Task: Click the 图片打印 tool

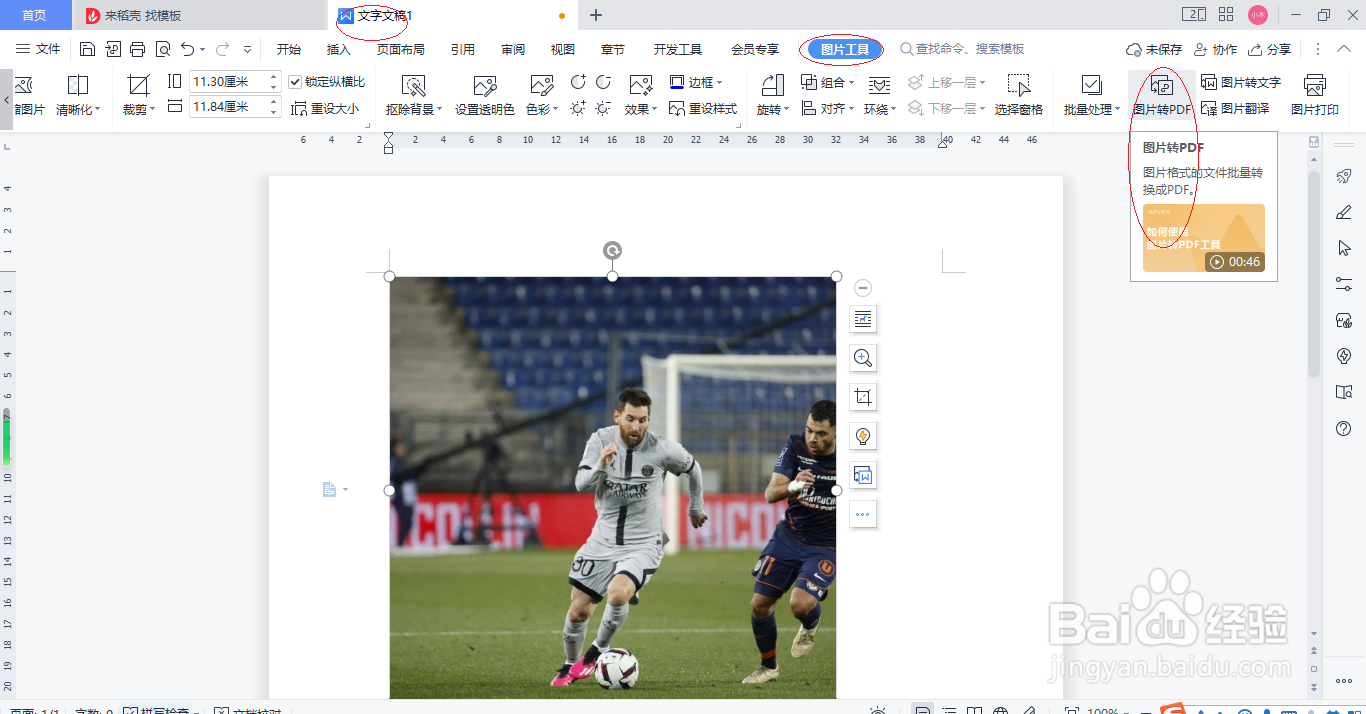Action: pyautogui.click(x=1315, y=96)
